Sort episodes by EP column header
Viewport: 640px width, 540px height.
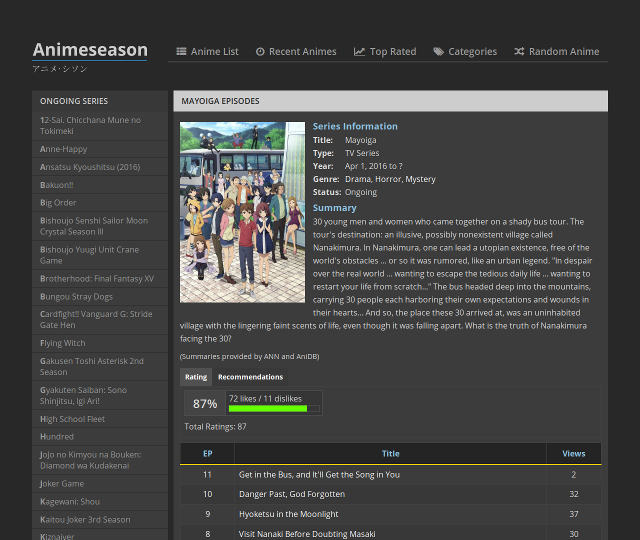207,454
